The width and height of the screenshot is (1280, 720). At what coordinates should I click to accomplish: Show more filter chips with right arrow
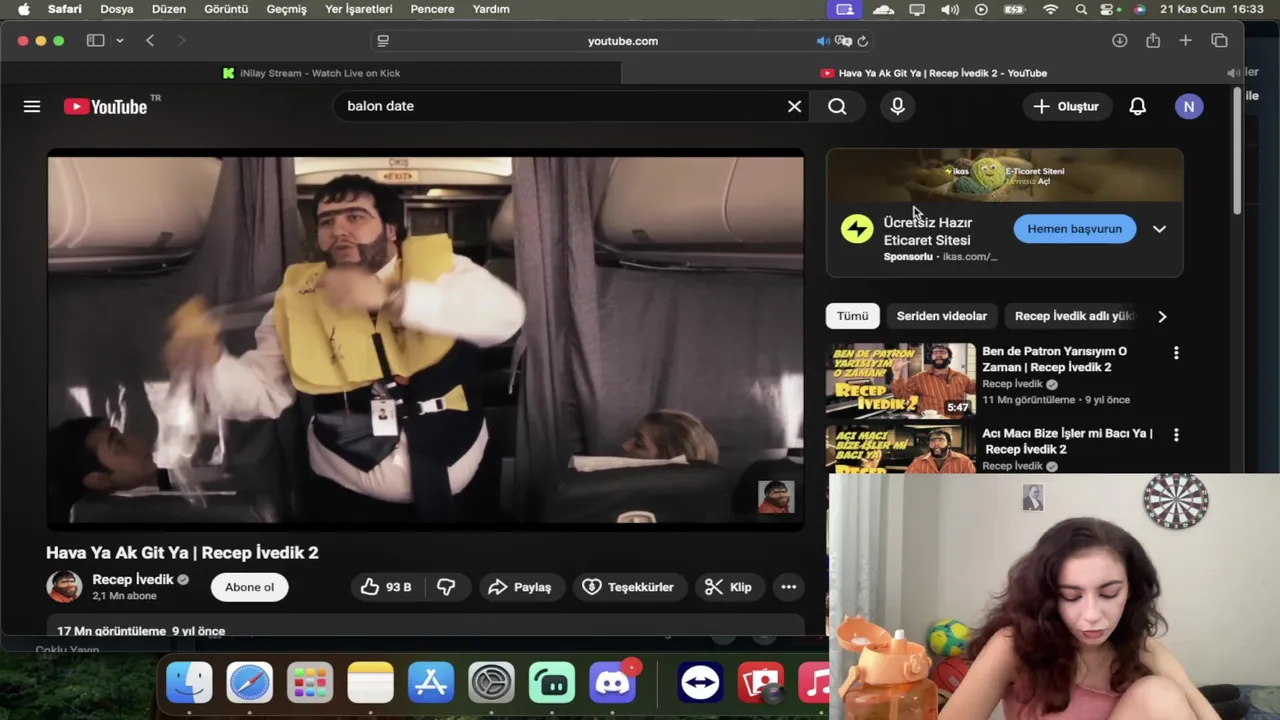pos(1162,316)
